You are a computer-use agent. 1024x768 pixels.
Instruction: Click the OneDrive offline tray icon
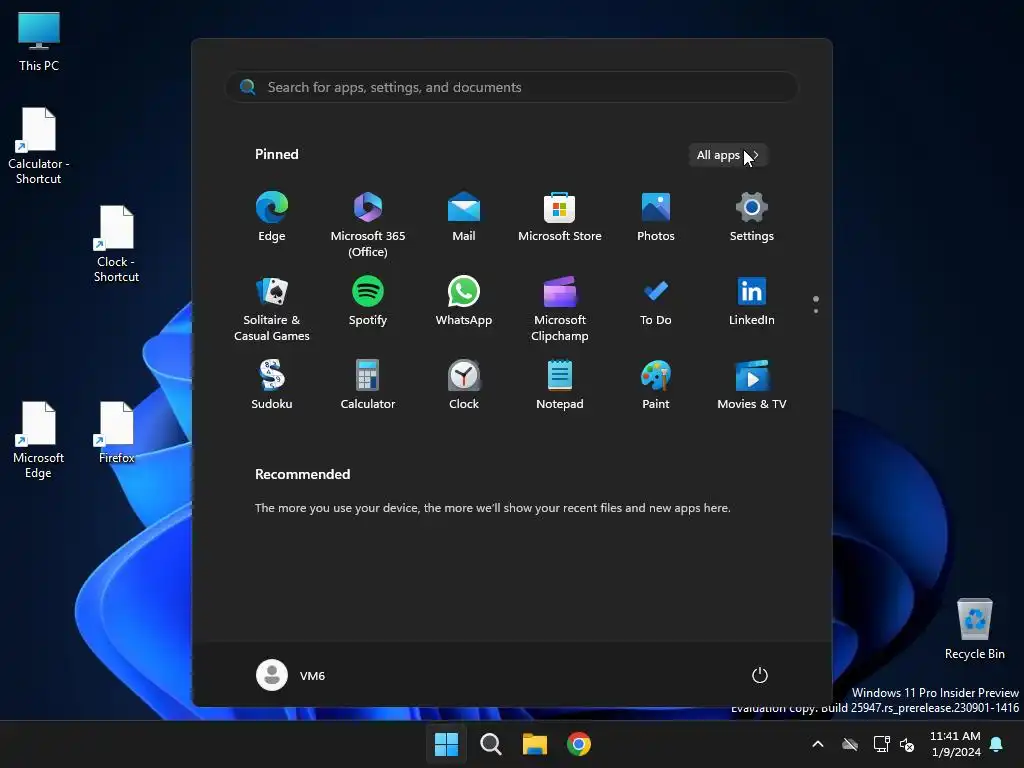[x=850, y=744]
